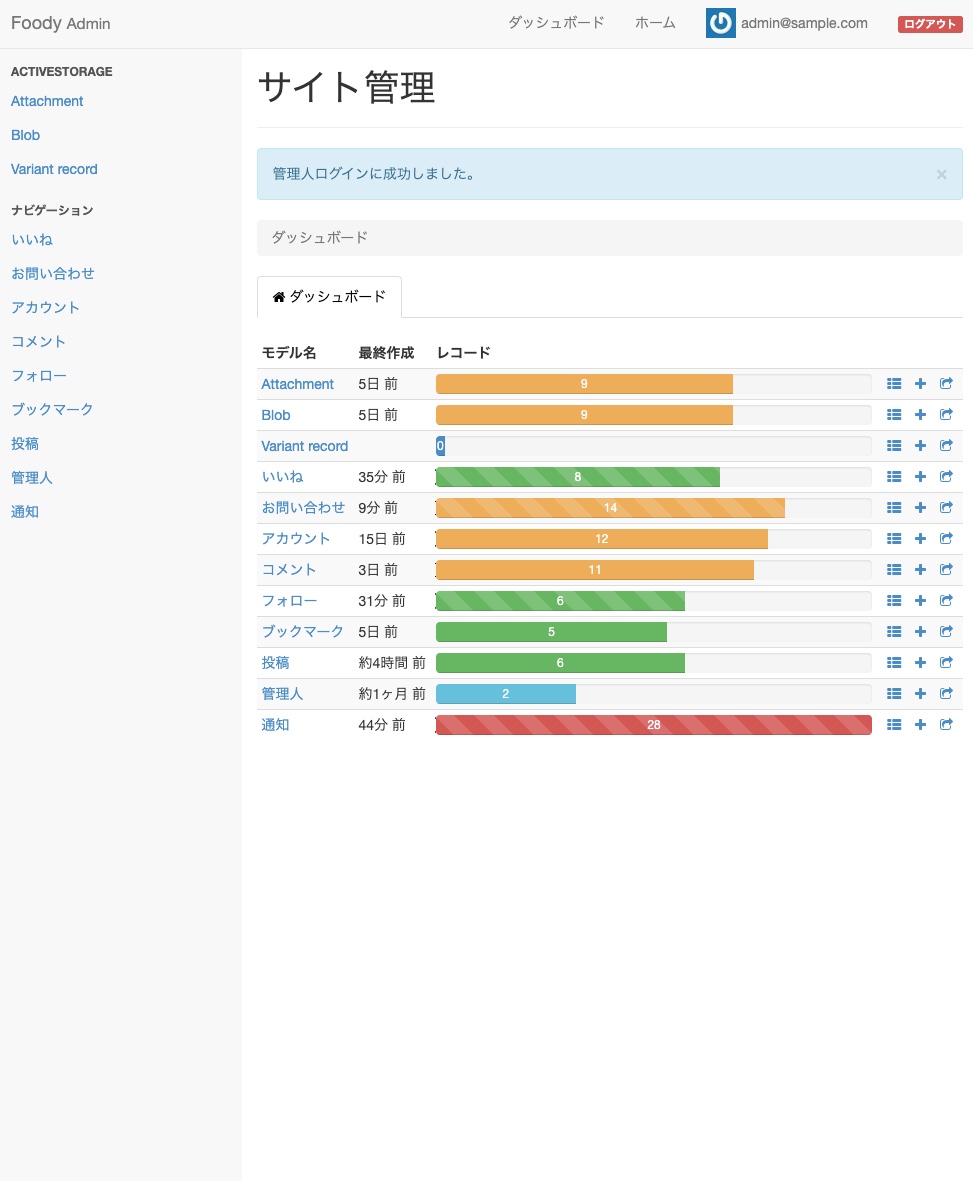The width and height of the screenshot is (973, 1181).
Task: Click 44分 前 in 通知 row
Action: (x=382, y=725)
